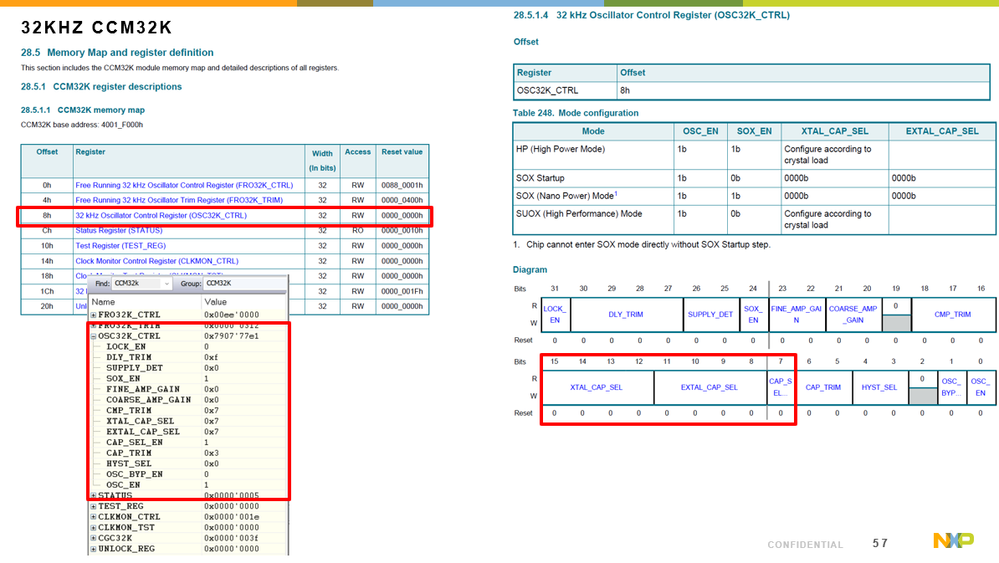Select the DLY_TRIM field row
Viewport: 999px width, 563px height.
tap(188, 357)
